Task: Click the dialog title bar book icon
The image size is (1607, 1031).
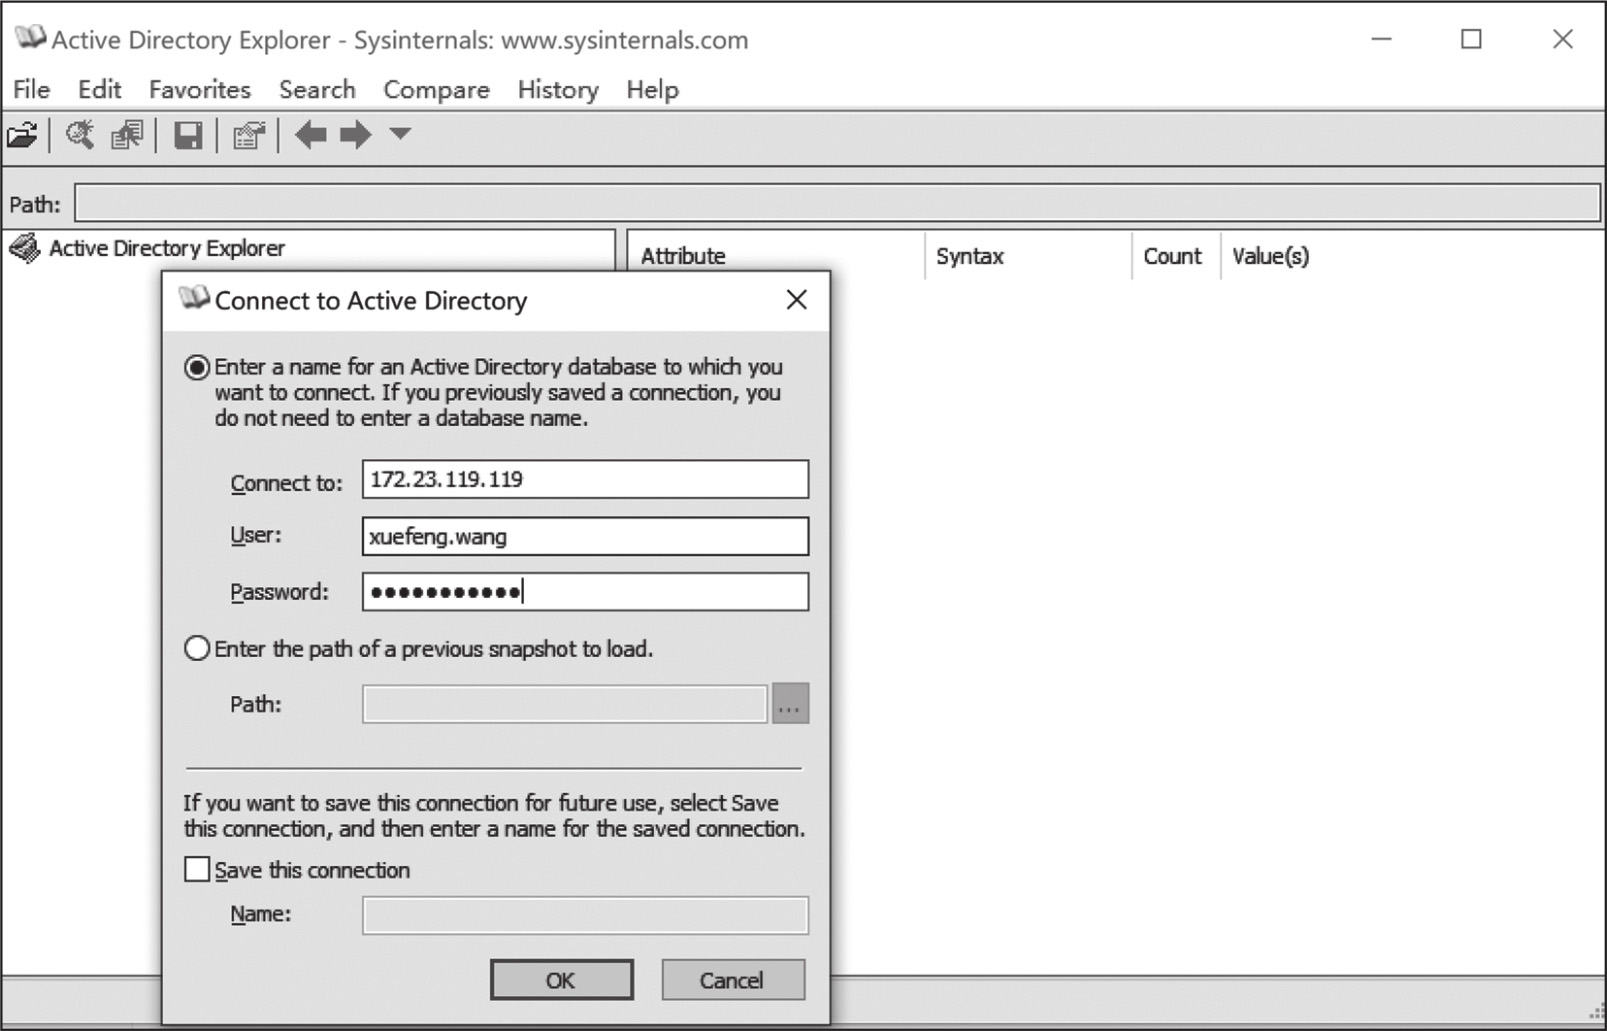Action: (x=194, y=298)
